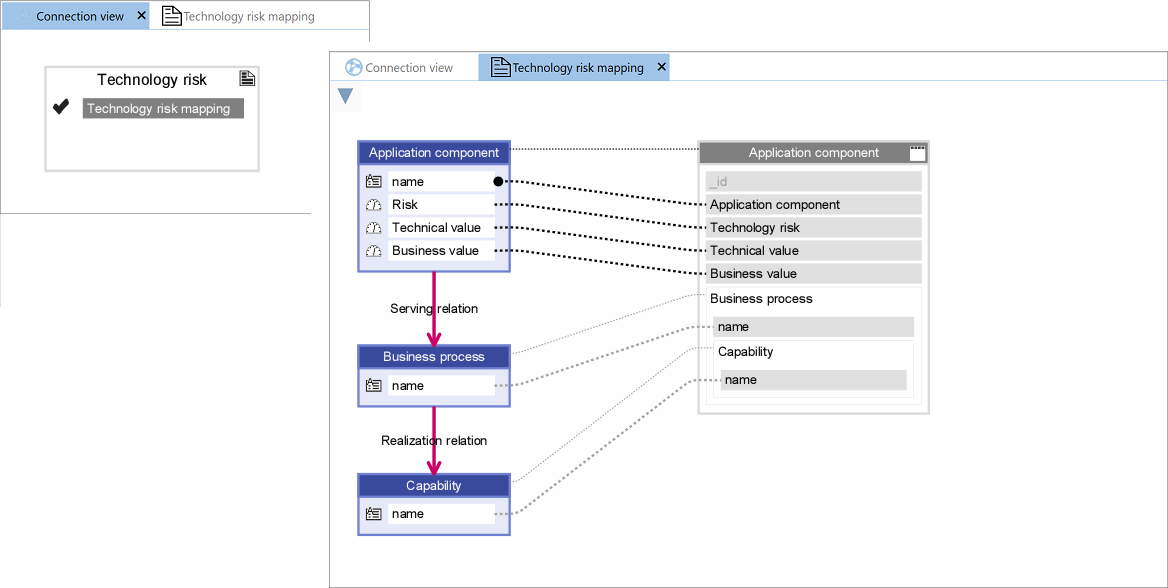Expand the Capability group in the table
1168x588 pixels.
click(x=745, y=352)
